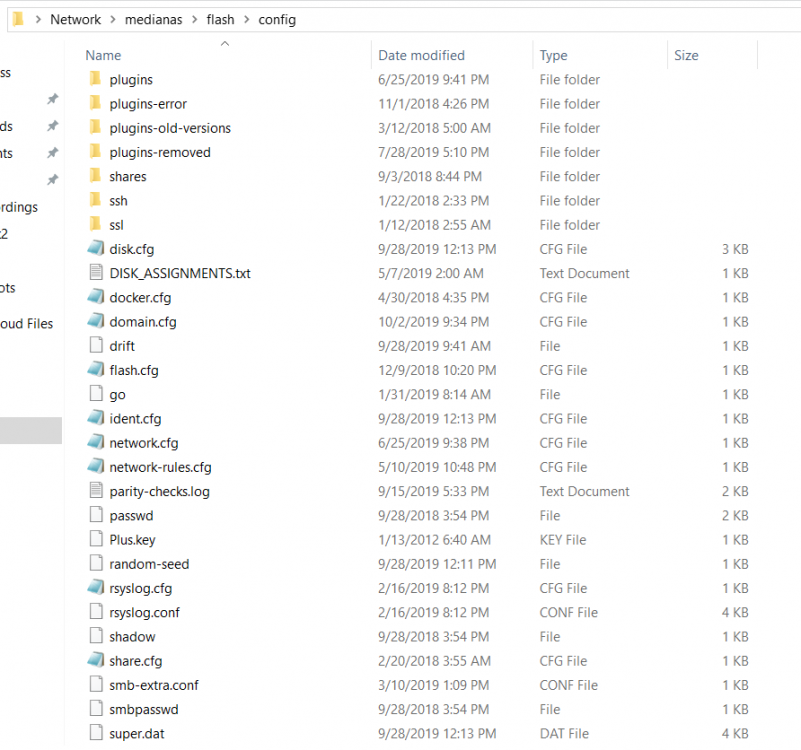The image size is (801, 750).
Task: Click the KEY File type cell
Action: point(563,540)
